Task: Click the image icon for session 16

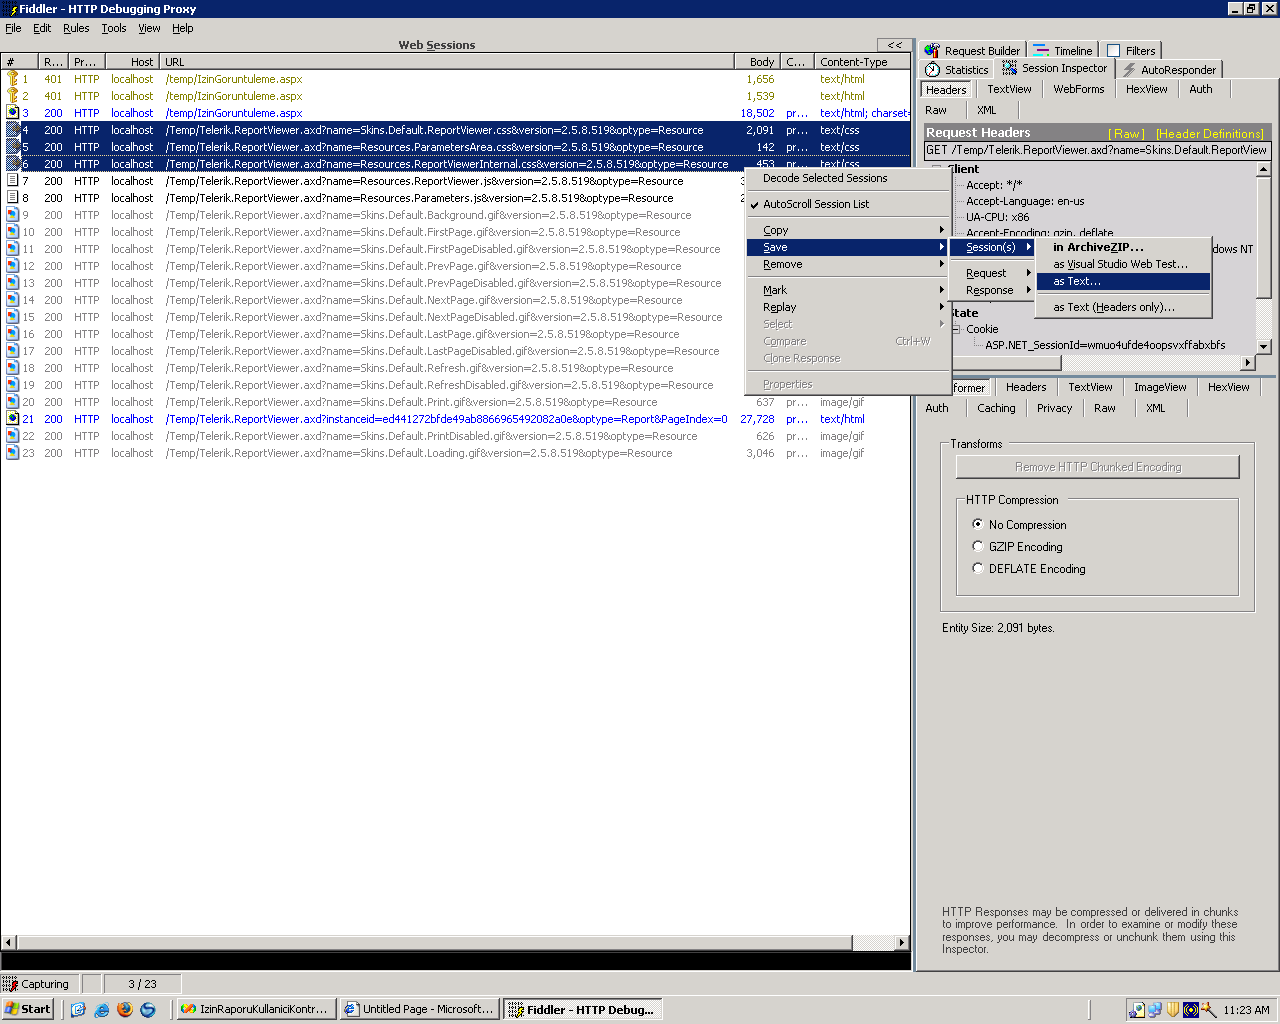Action: coord(13,334)
